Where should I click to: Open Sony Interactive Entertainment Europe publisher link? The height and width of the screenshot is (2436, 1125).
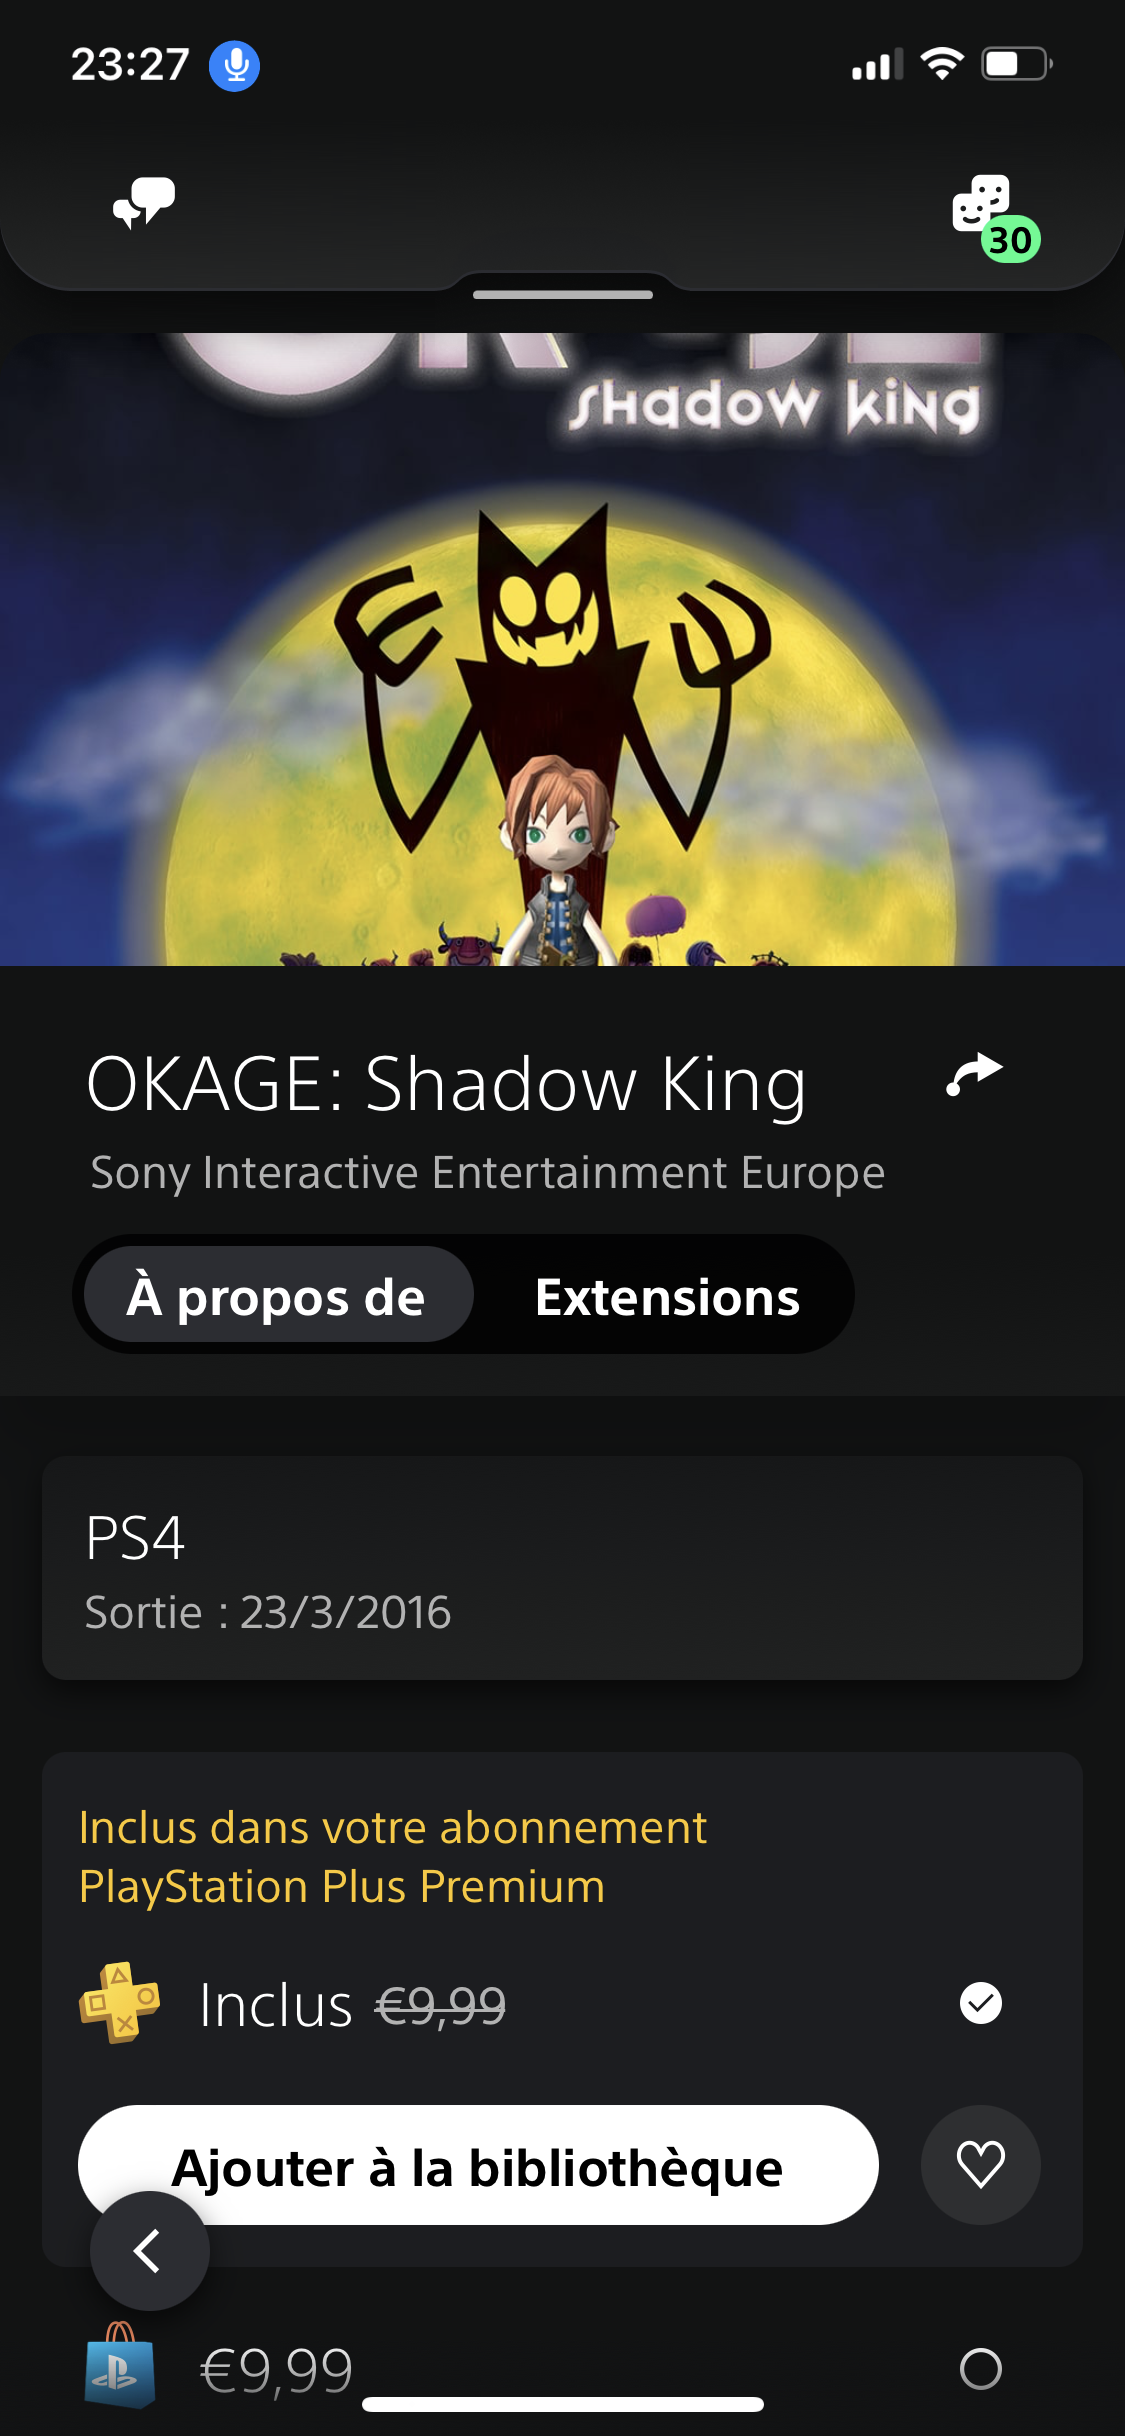pyautogui.click(x=488, y=1172)
